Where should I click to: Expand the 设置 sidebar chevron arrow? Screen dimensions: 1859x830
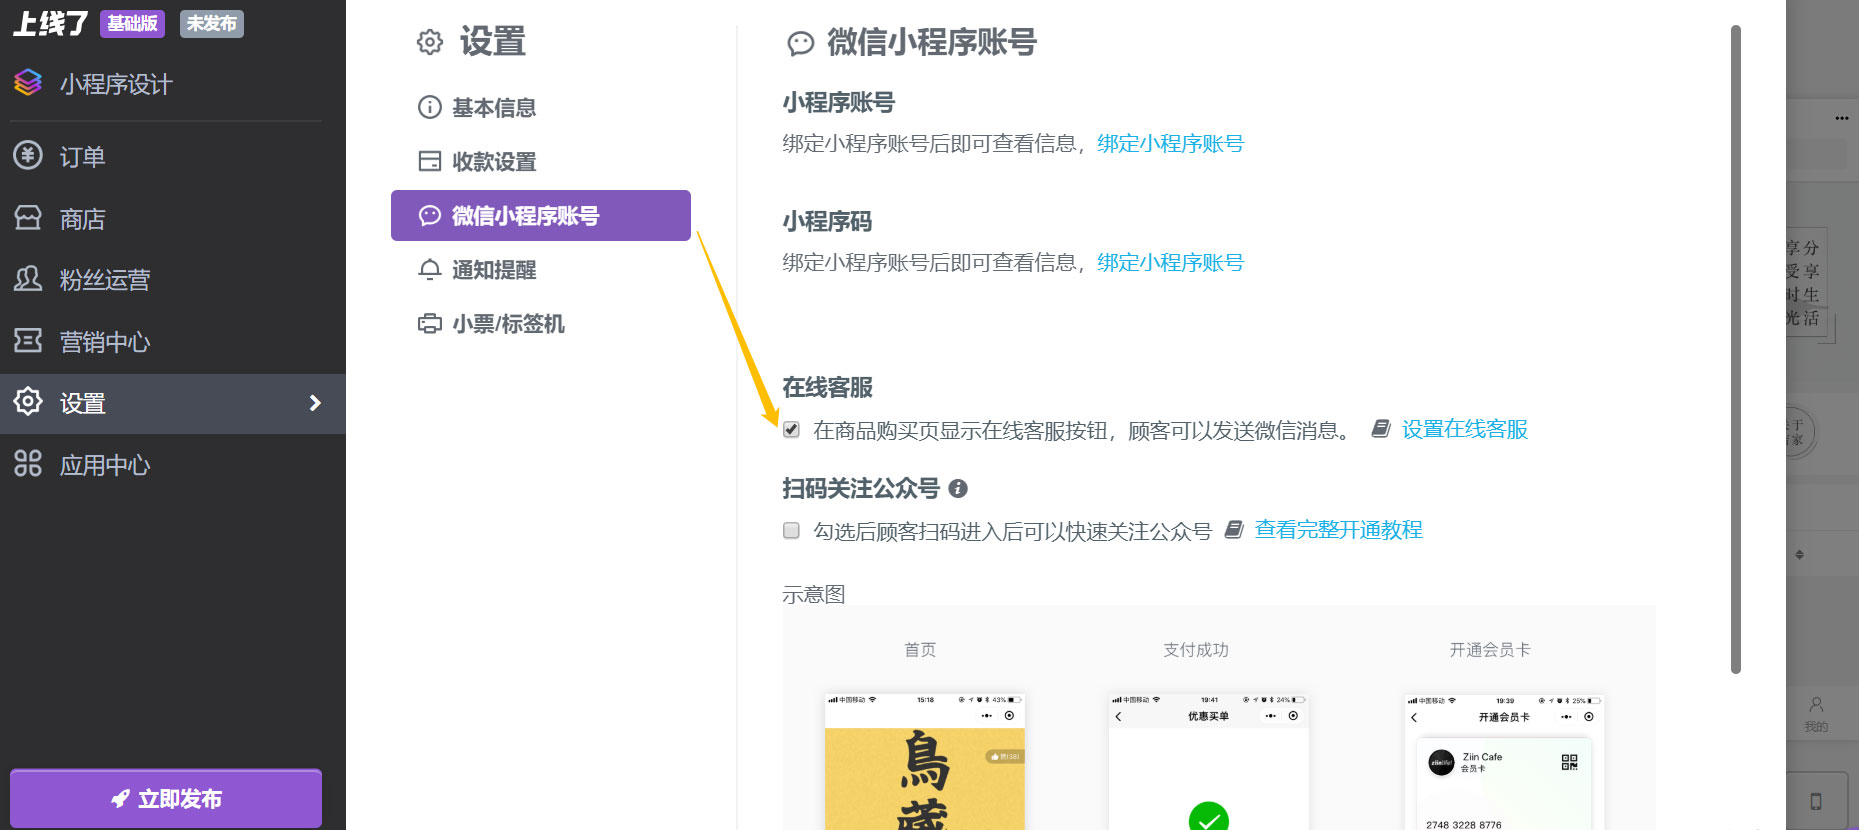pyautogui.click(x=315, y=403)
